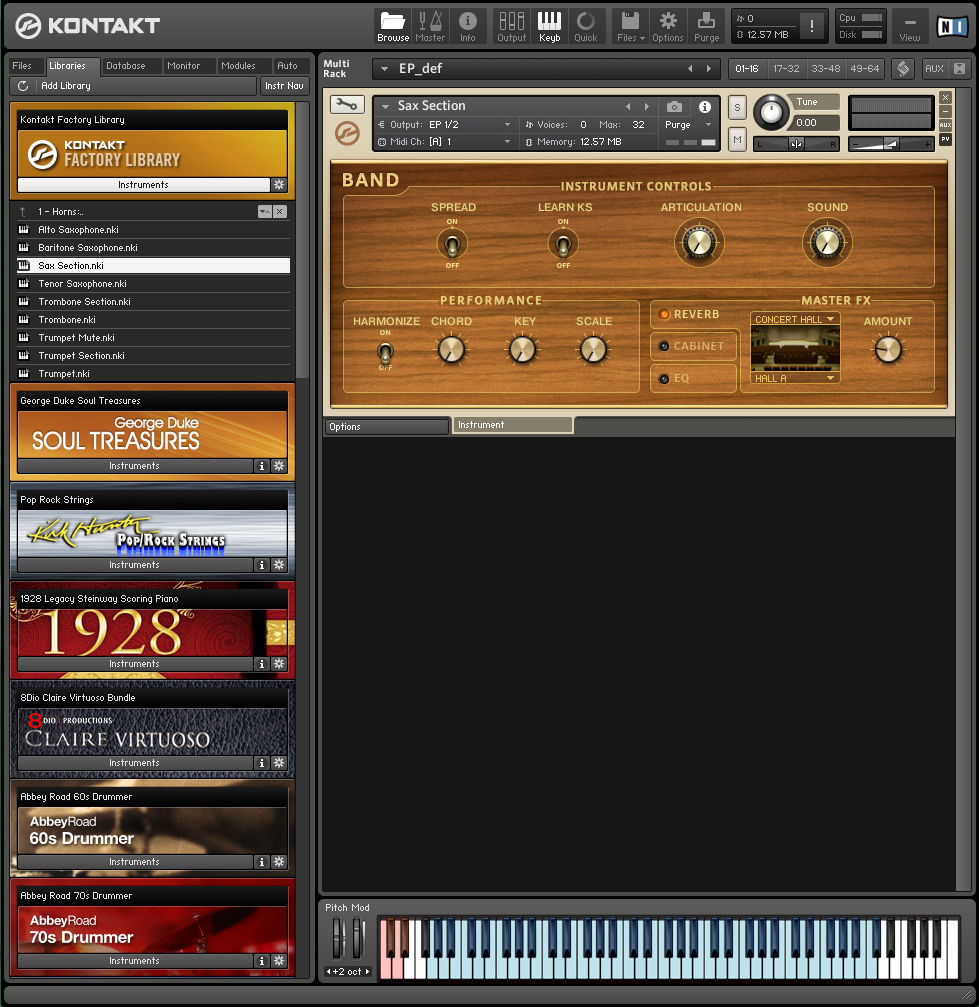Click the snapshot camera icon
The width and height of the screenshot is (979, 1007).
tap(674, 107)
